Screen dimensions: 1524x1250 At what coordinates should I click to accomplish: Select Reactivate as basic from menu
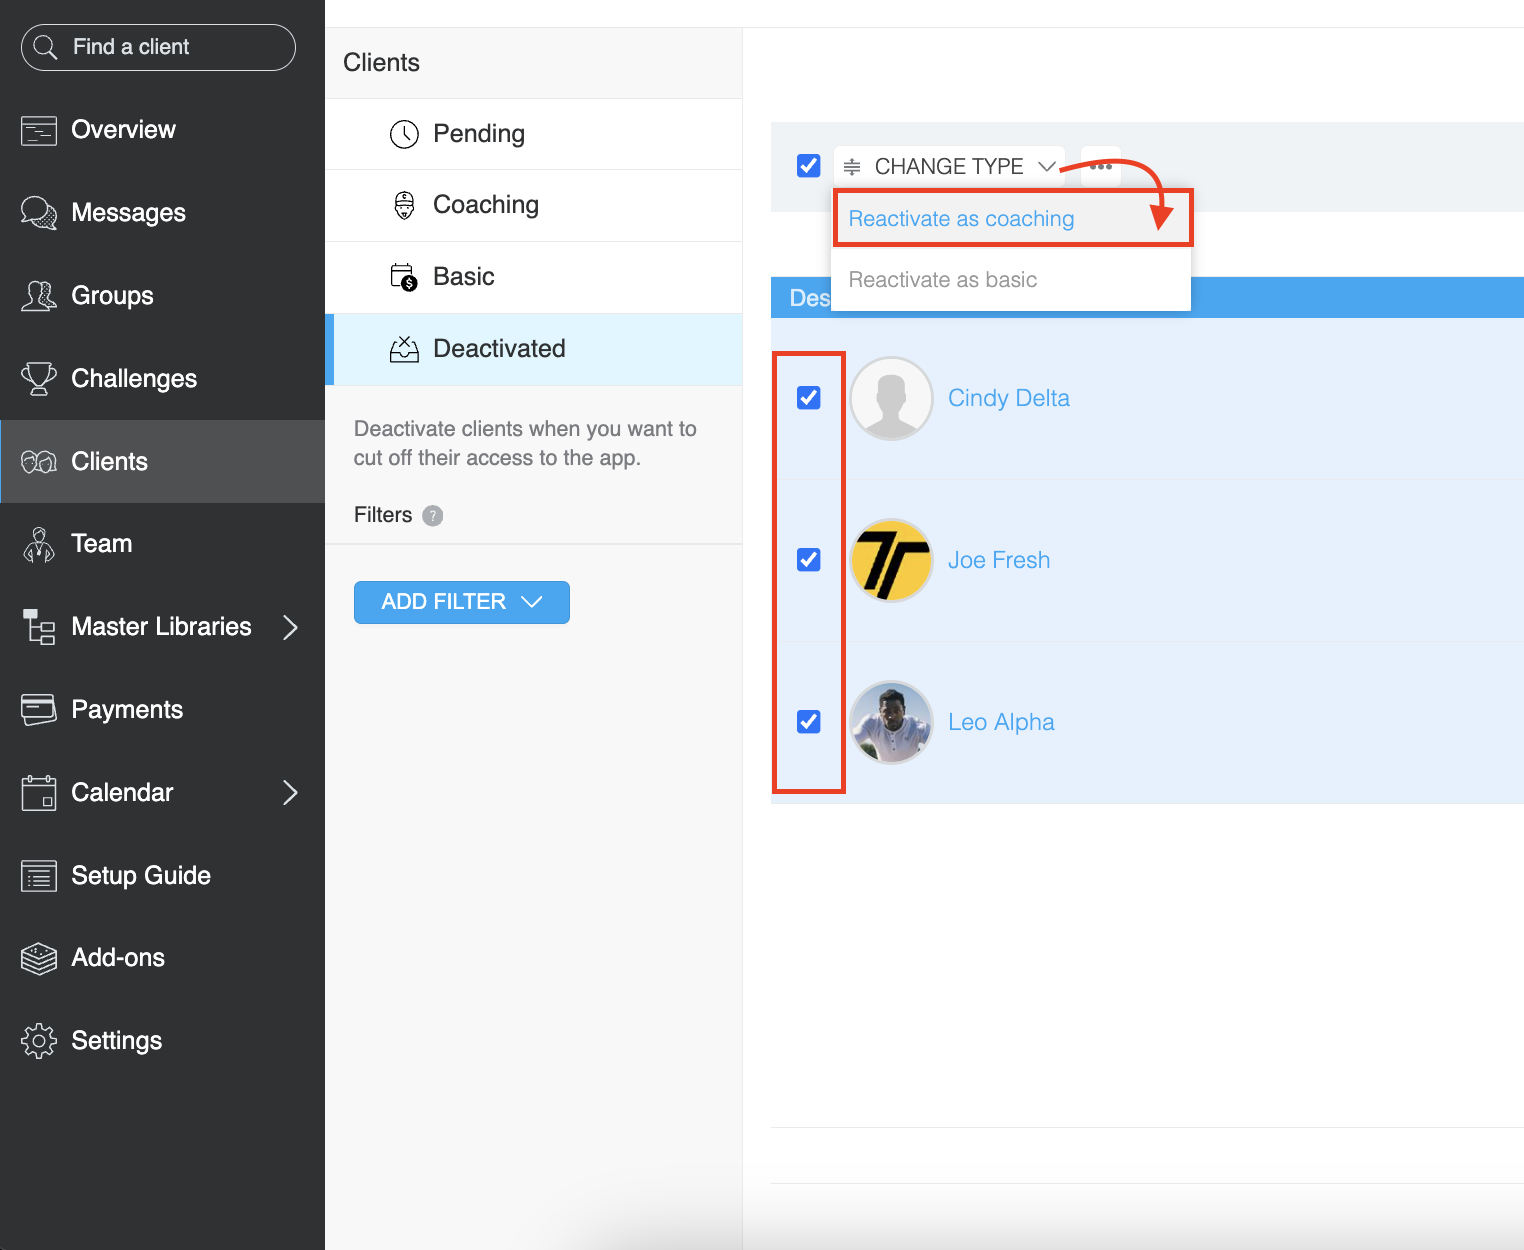942,280
